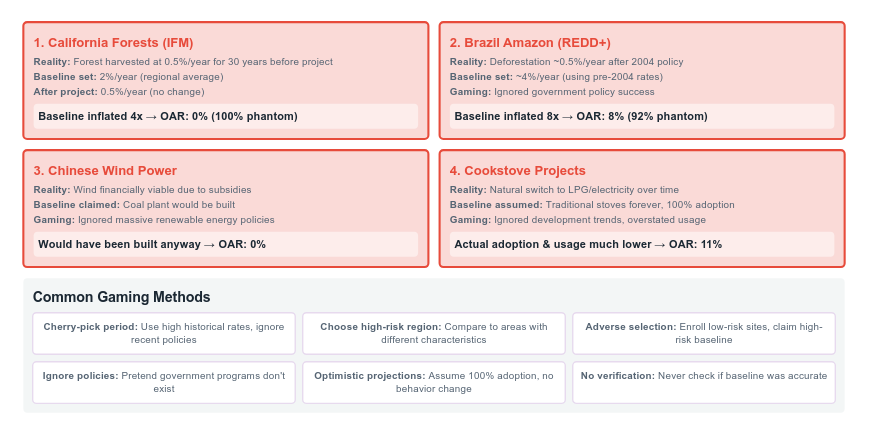Image resolution: width=876 pixels, height=421 pixels.
Task: Click 'Actual adoption & usage much lower' box
Action: pos(641,244)
